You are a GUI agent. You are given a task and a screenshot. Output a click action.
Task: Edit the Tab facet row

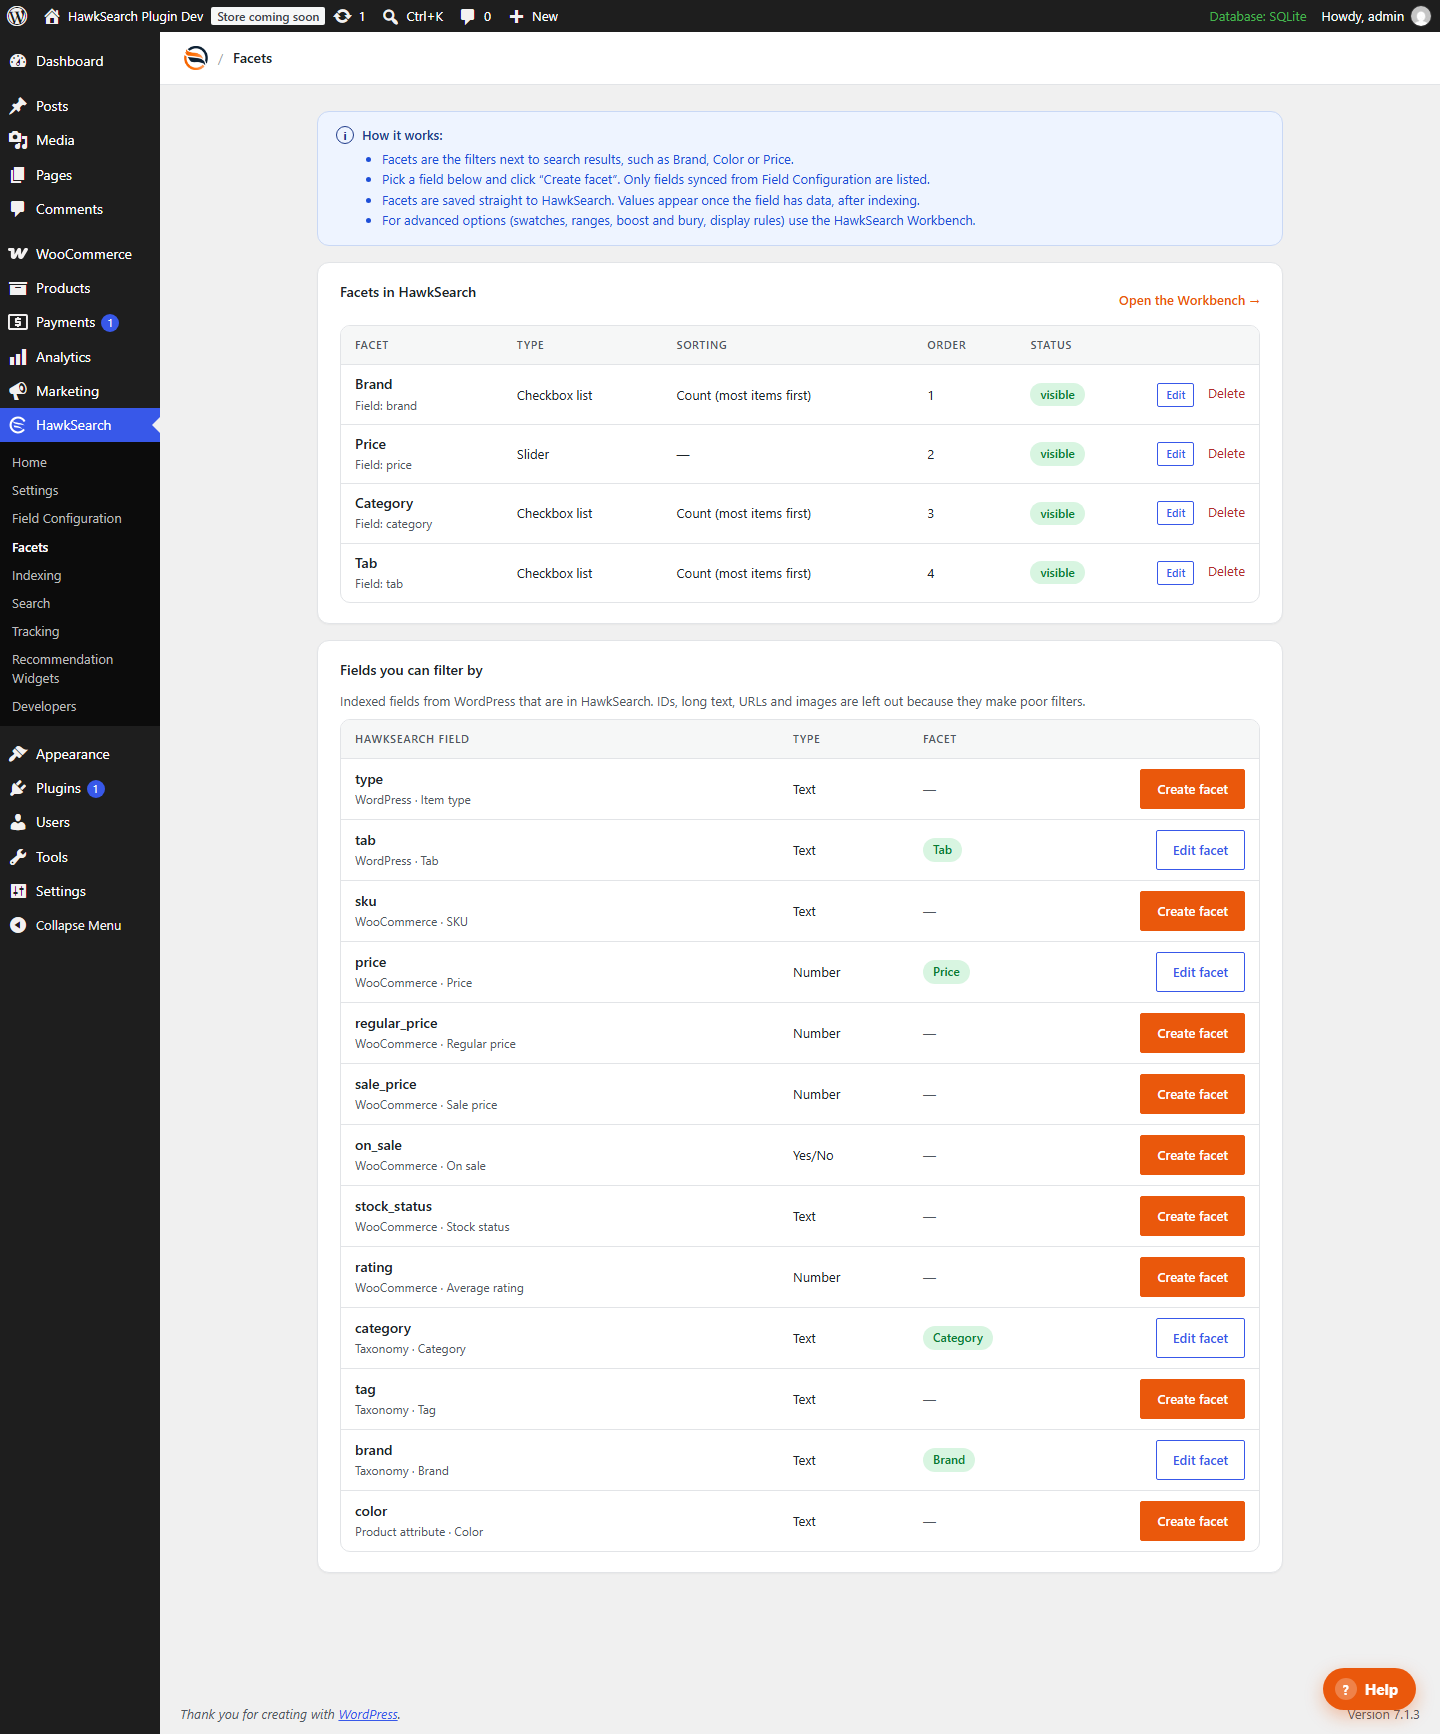[1175, 573]
